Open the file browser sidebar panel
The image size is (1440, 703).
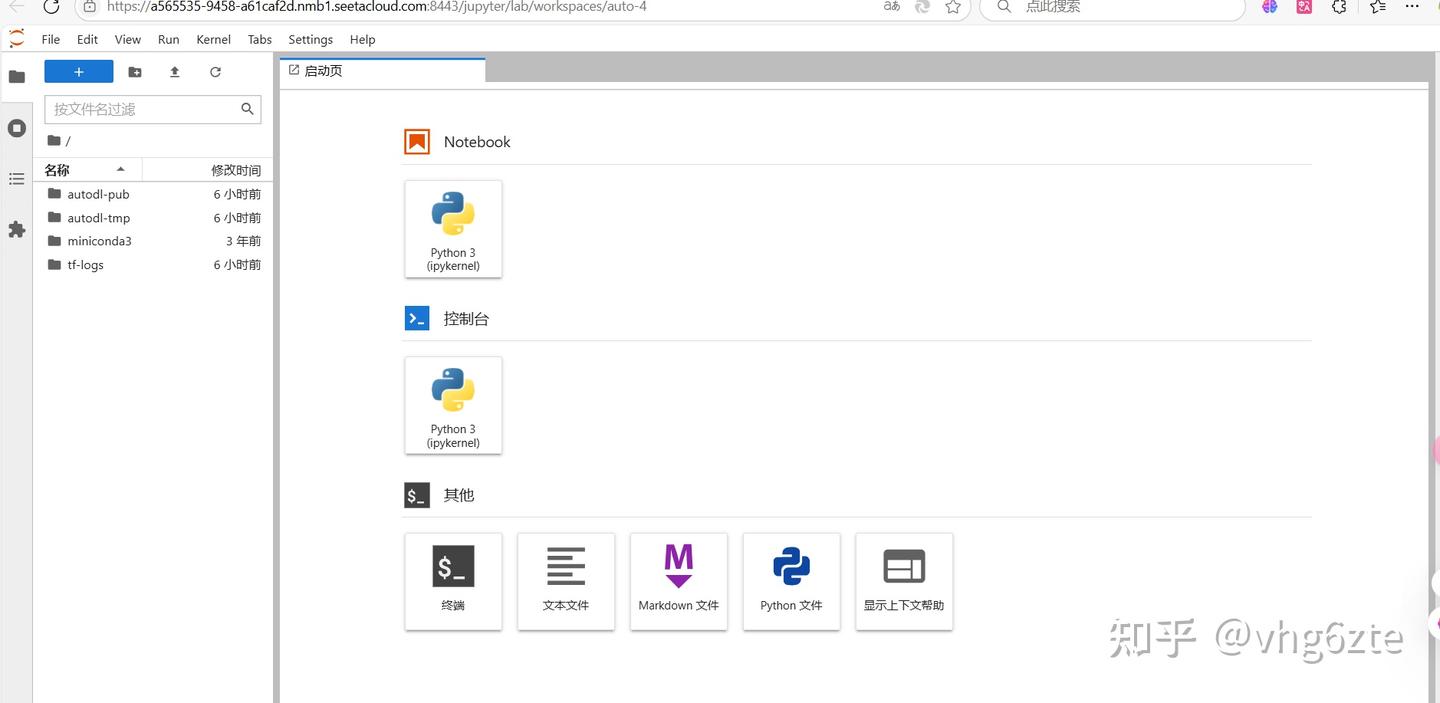[x=17, y=77]
